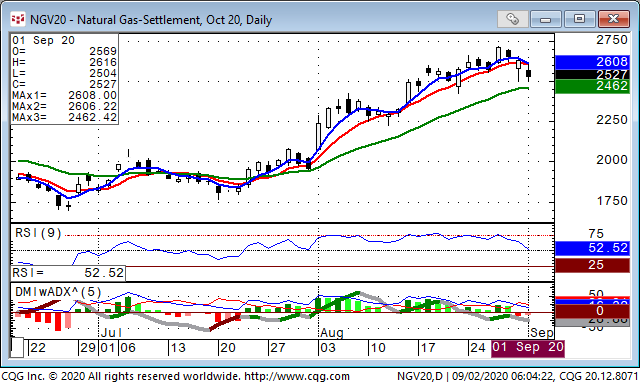Click the chain link icon button
Screen dimensions: 640x384
click(513, 19)
